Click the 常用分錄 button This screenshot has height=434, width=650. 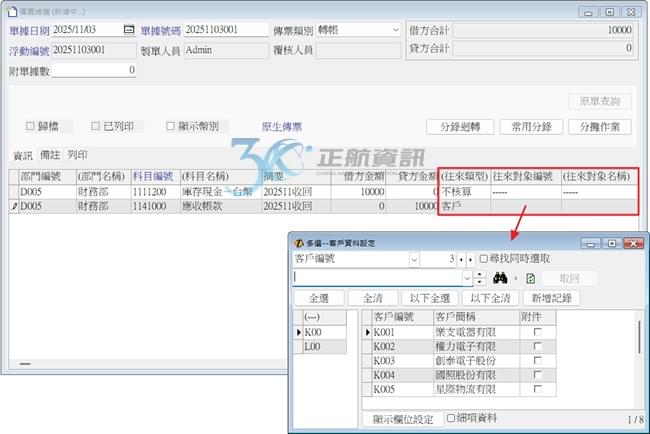[x=531, y=127]
